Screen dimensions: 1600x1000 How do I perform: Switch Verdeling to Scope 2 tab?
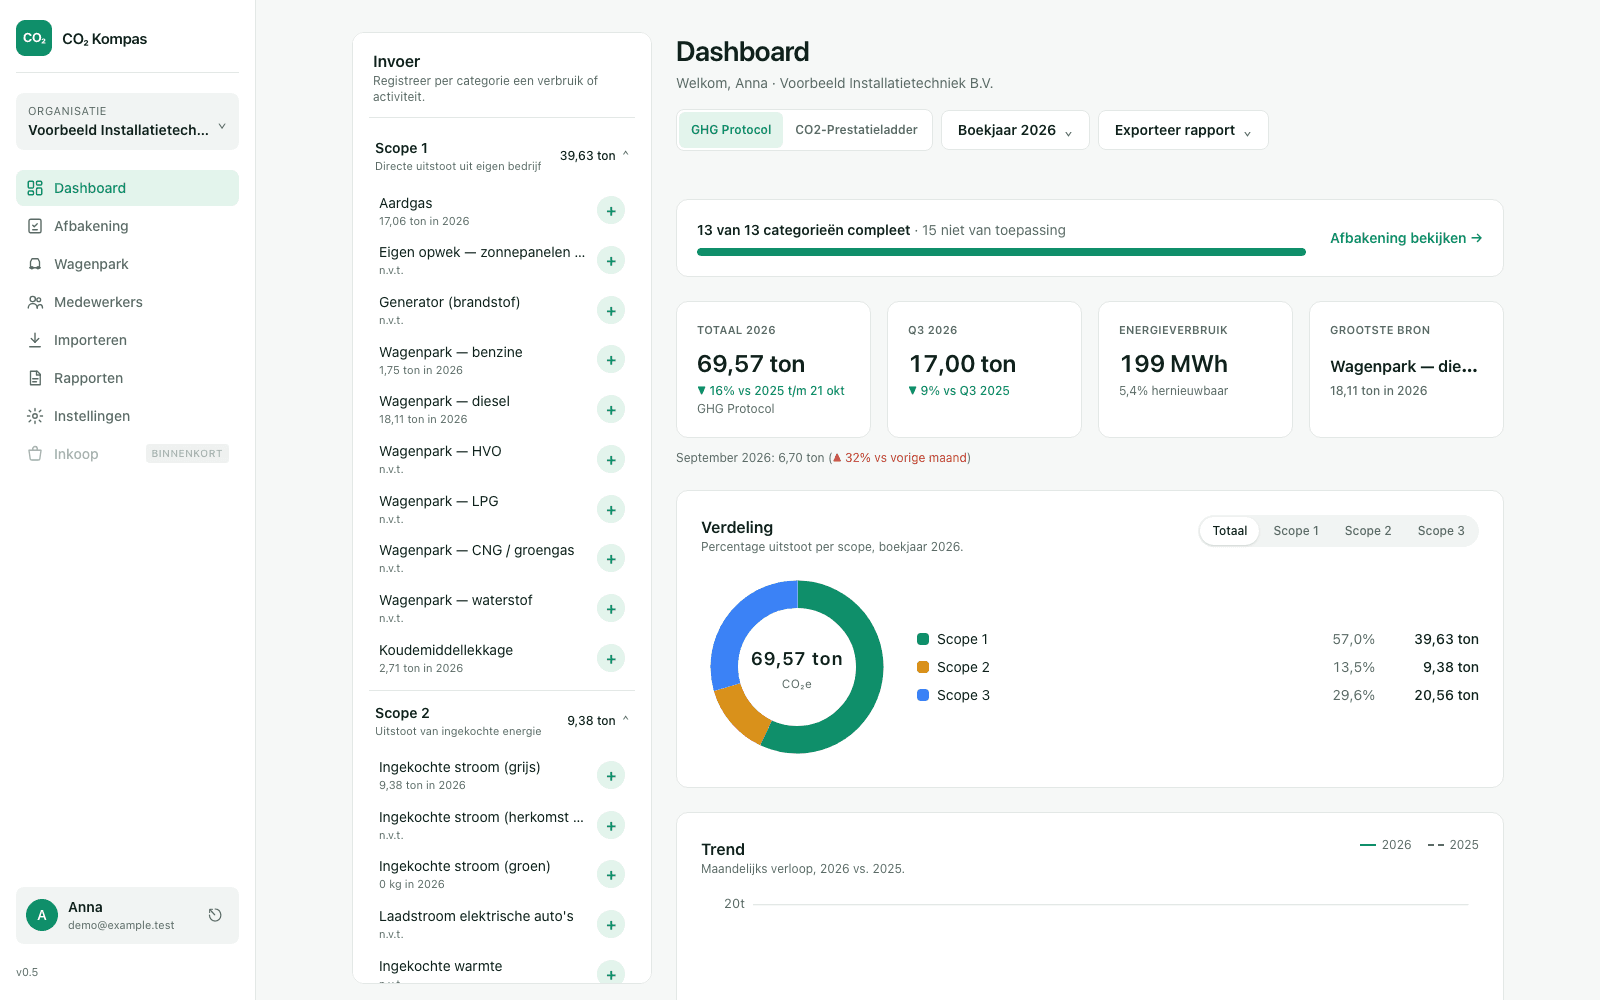tap(1368, 531)
